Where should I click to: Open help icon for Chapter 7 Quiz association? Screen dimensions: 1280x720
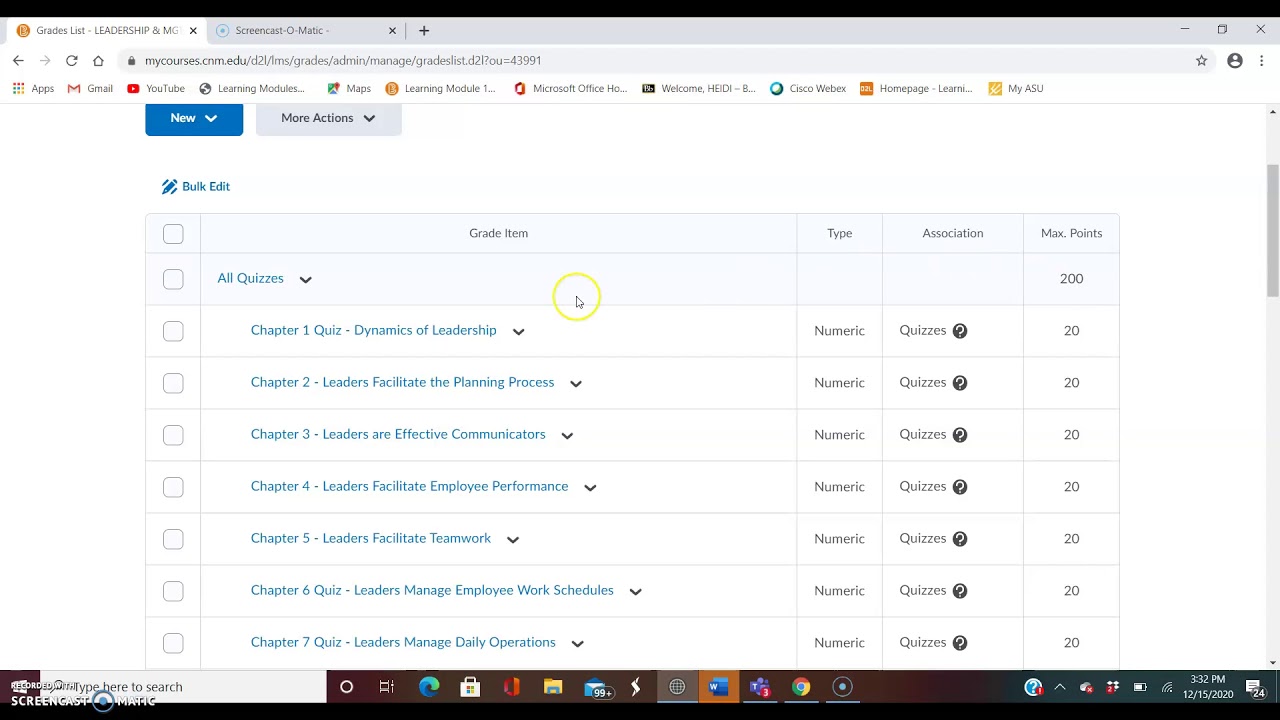coord(960,643)
